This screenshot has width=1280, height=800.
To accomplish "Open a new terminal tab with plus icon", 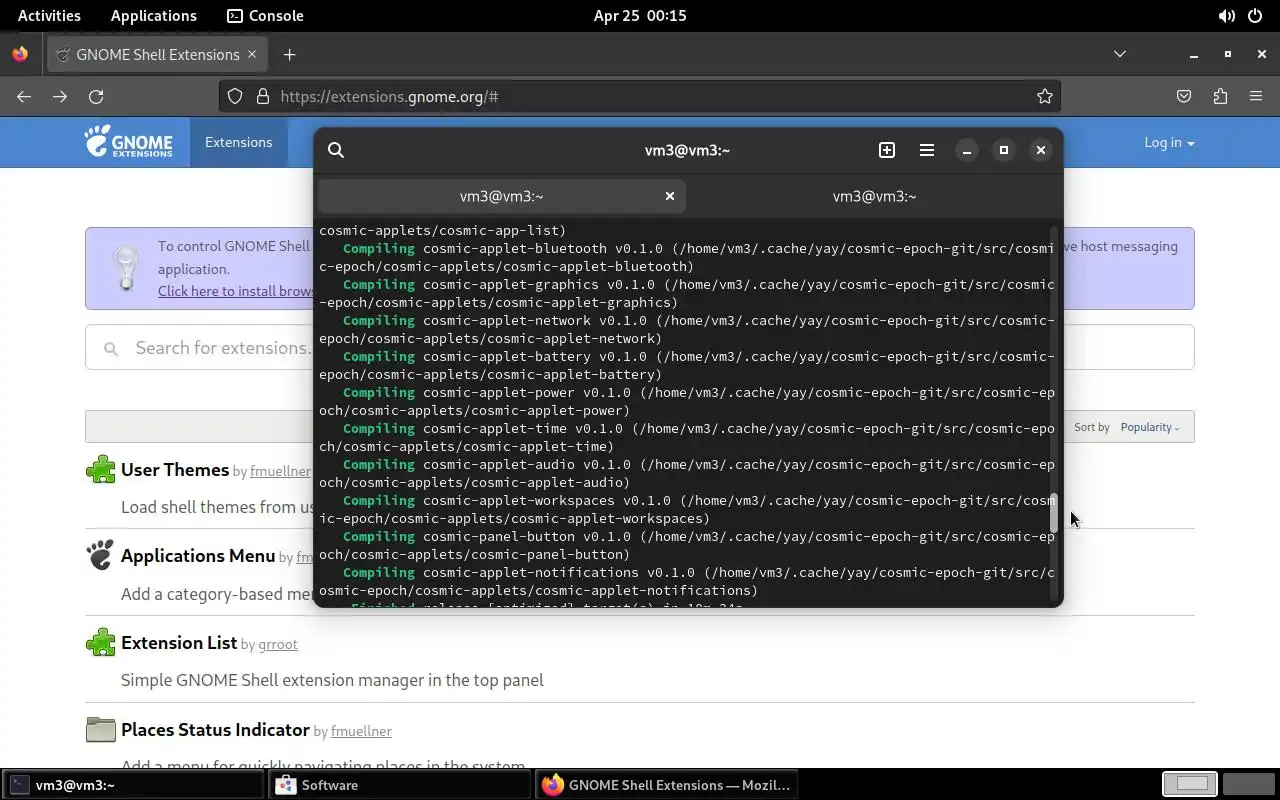I will pos(887,150).
